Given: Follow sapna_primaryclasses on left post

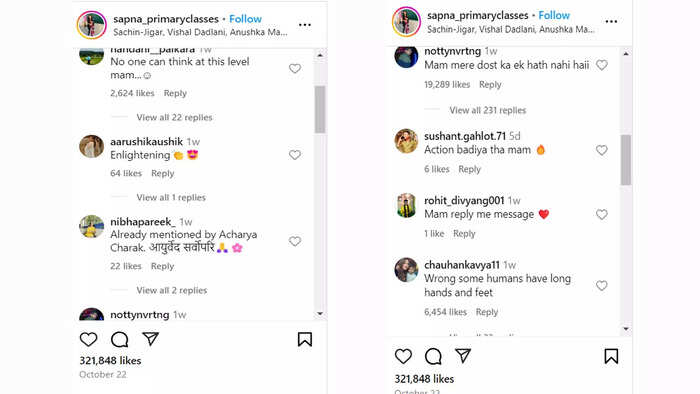Looking at the screenshot, I should (x=245, y=19).
